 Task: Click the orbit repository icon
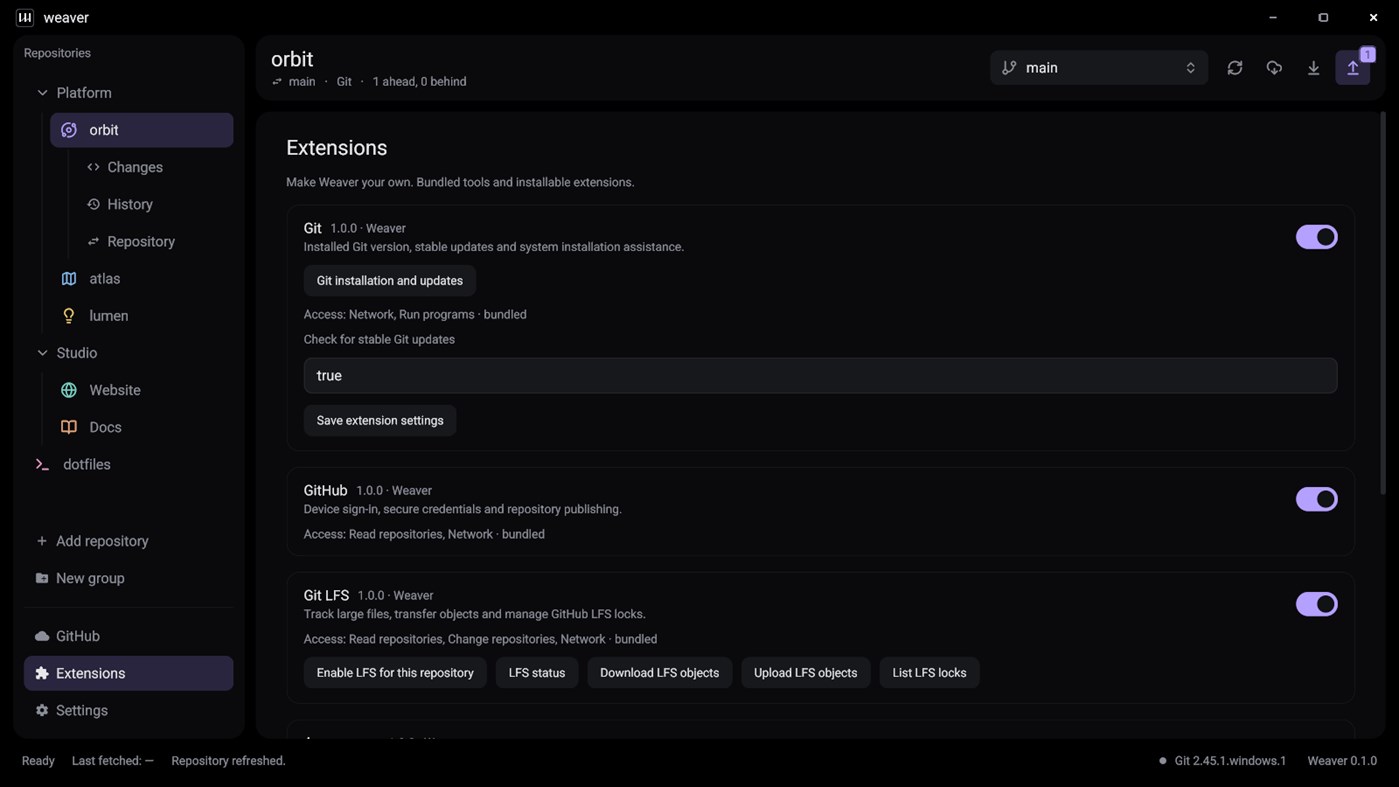(x=69, y=130)
